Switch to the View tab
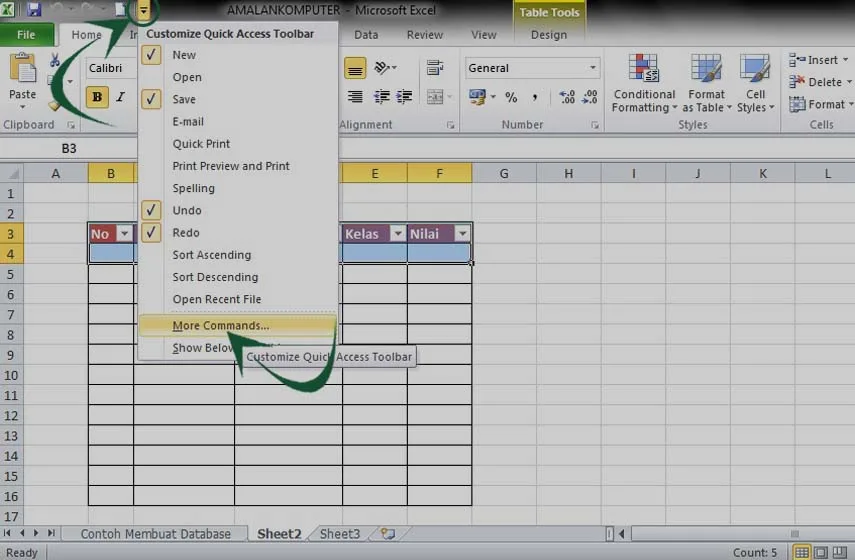855x560 pixels. [483, 35]
